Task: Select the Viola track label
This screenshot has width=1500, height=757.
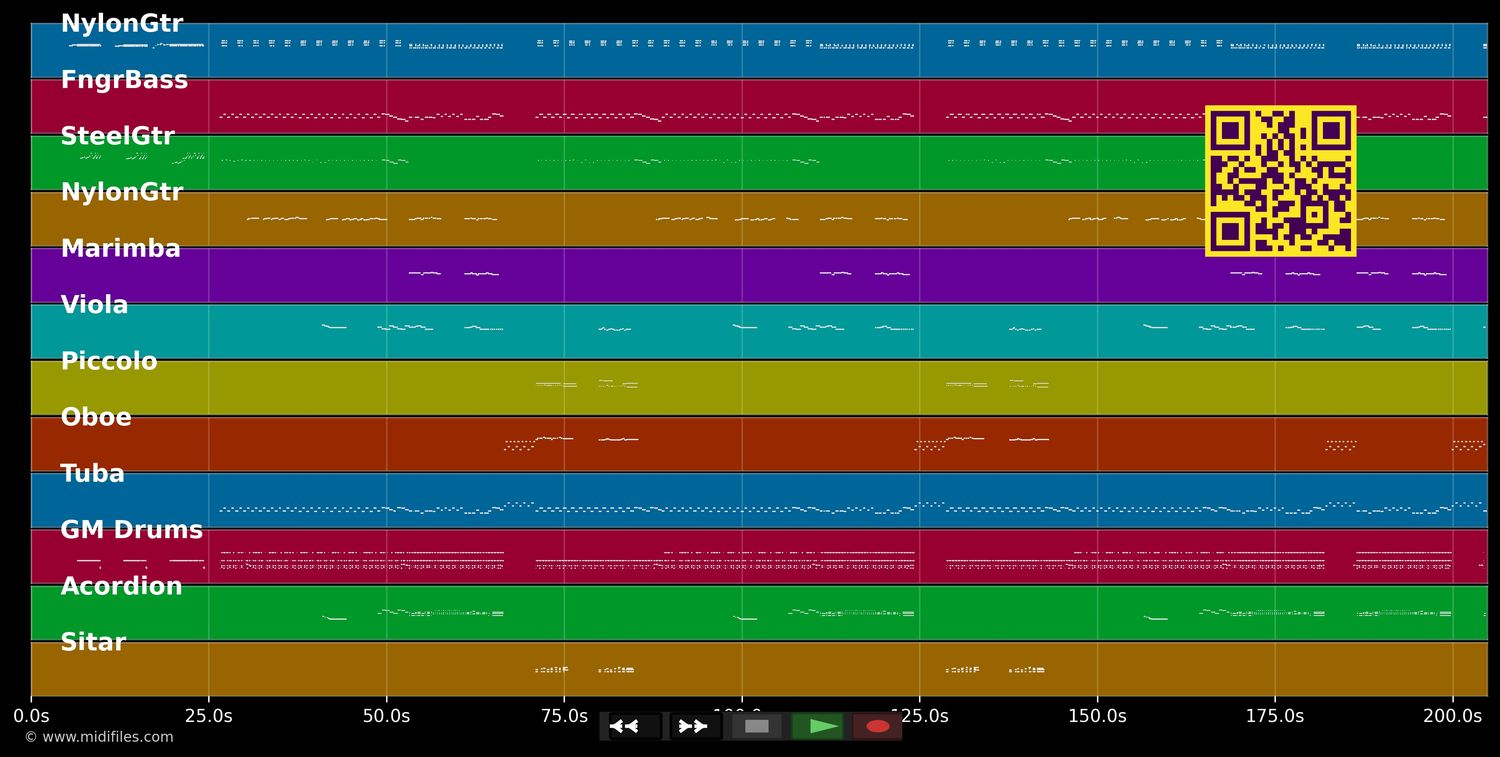Action: coord(94,306)
